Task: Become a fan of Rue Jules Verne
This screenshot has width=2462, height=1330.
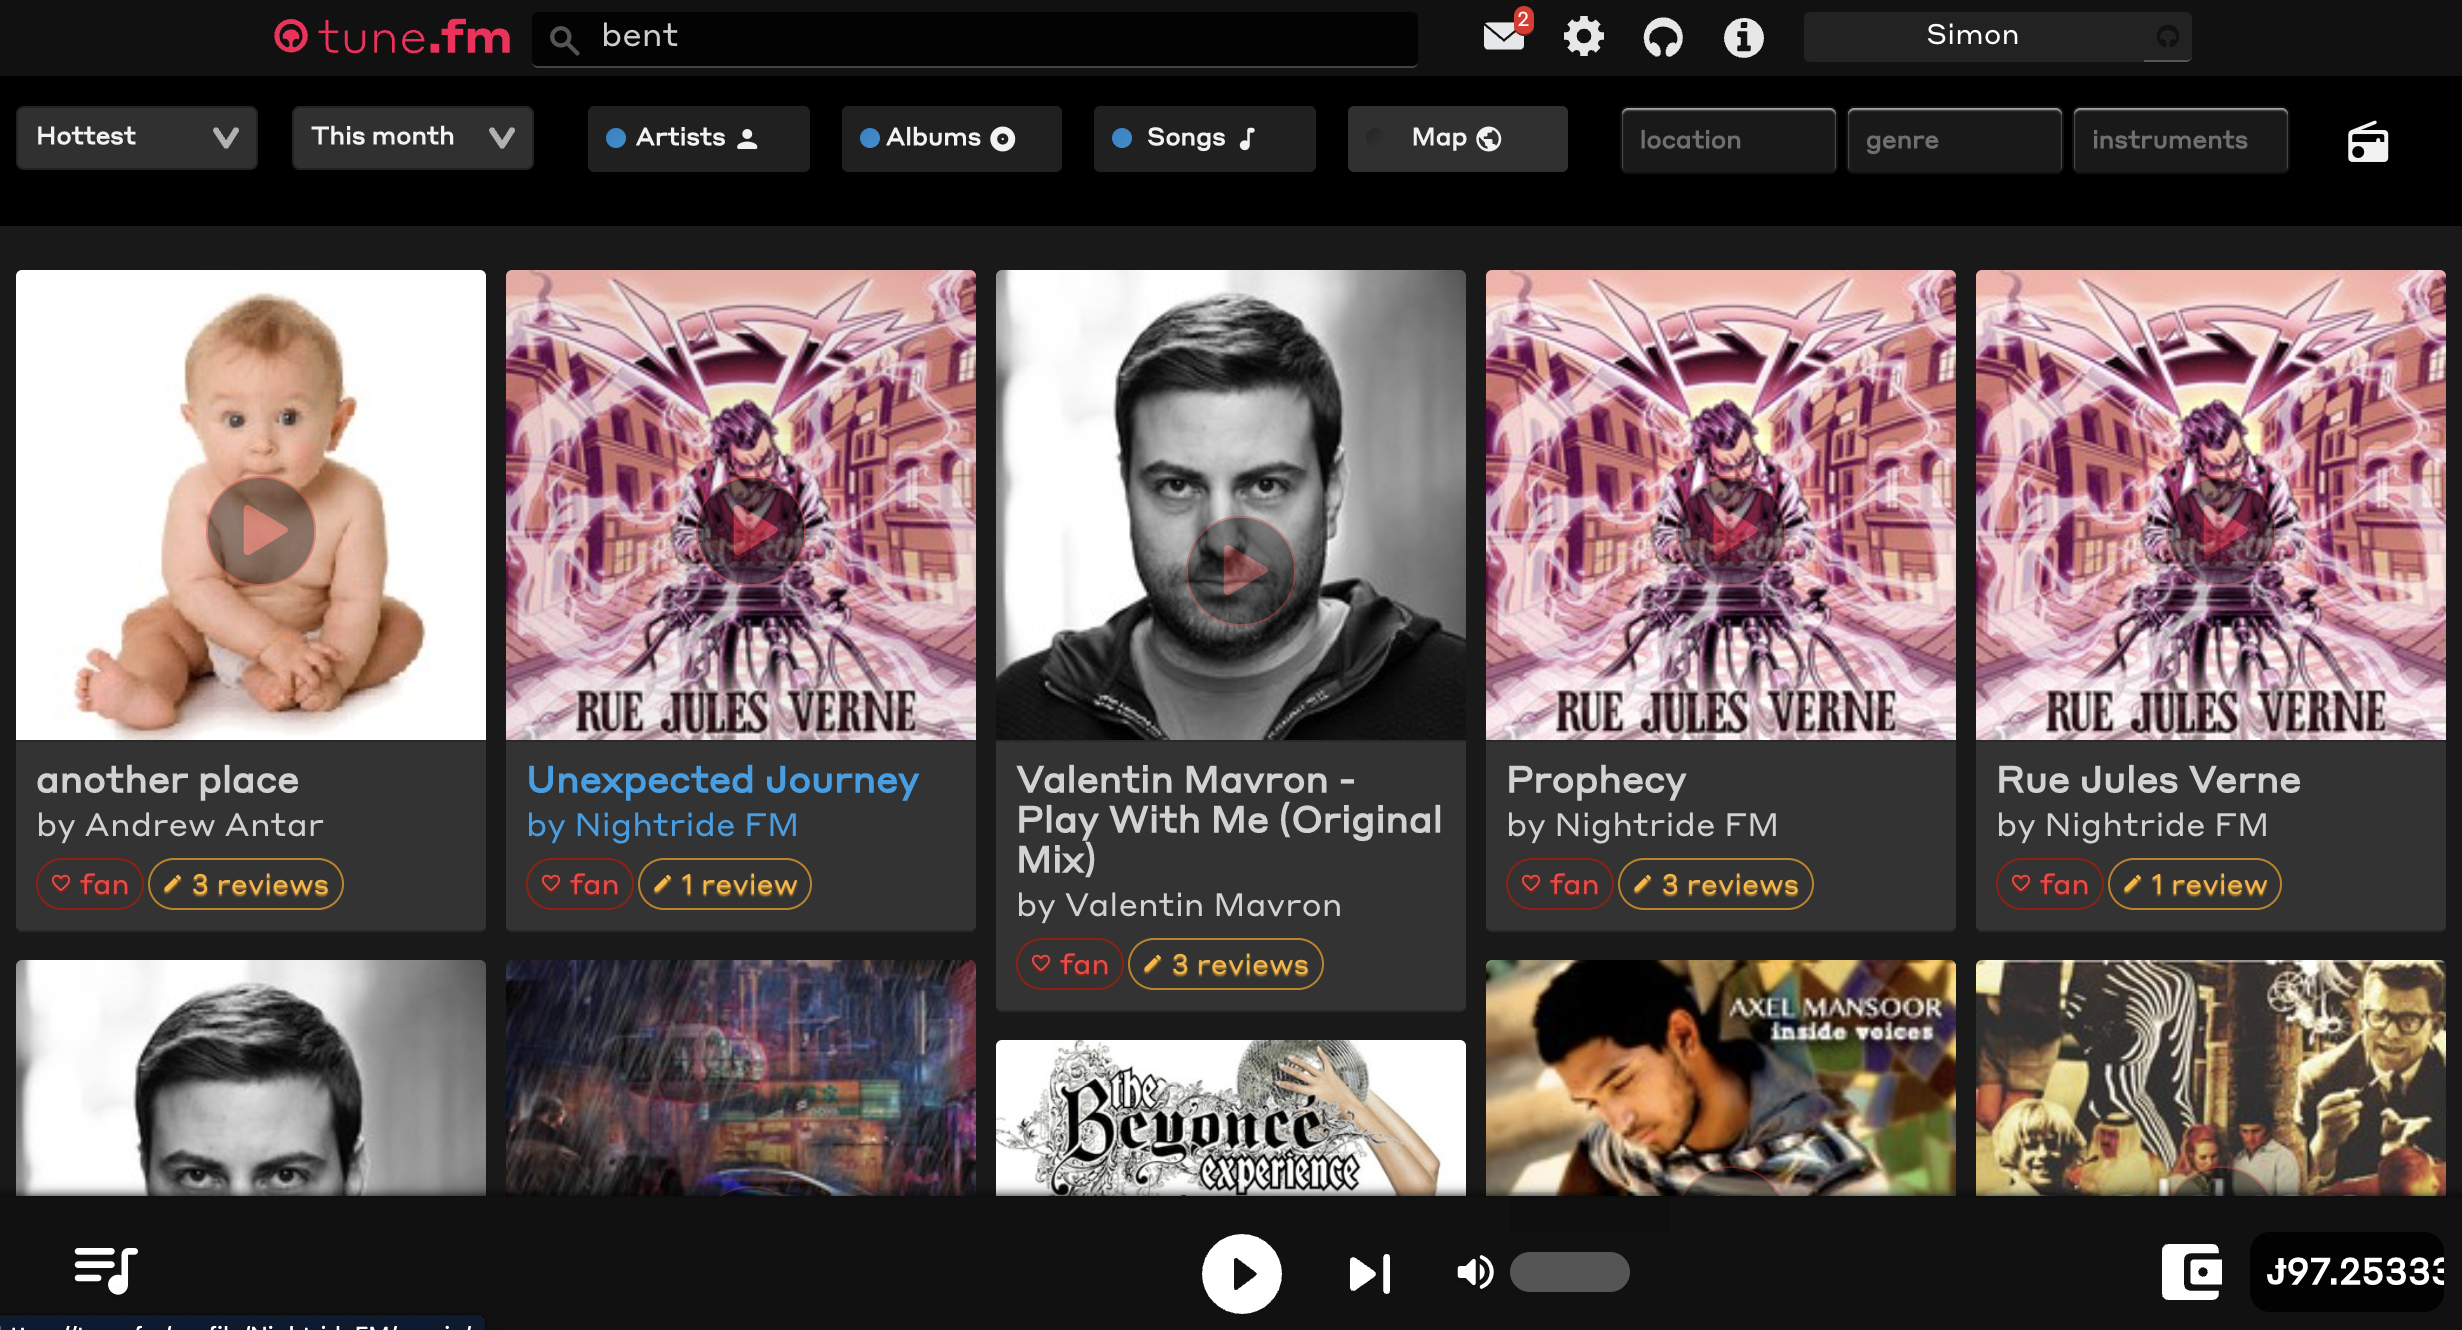Action: click(2050, 885)
